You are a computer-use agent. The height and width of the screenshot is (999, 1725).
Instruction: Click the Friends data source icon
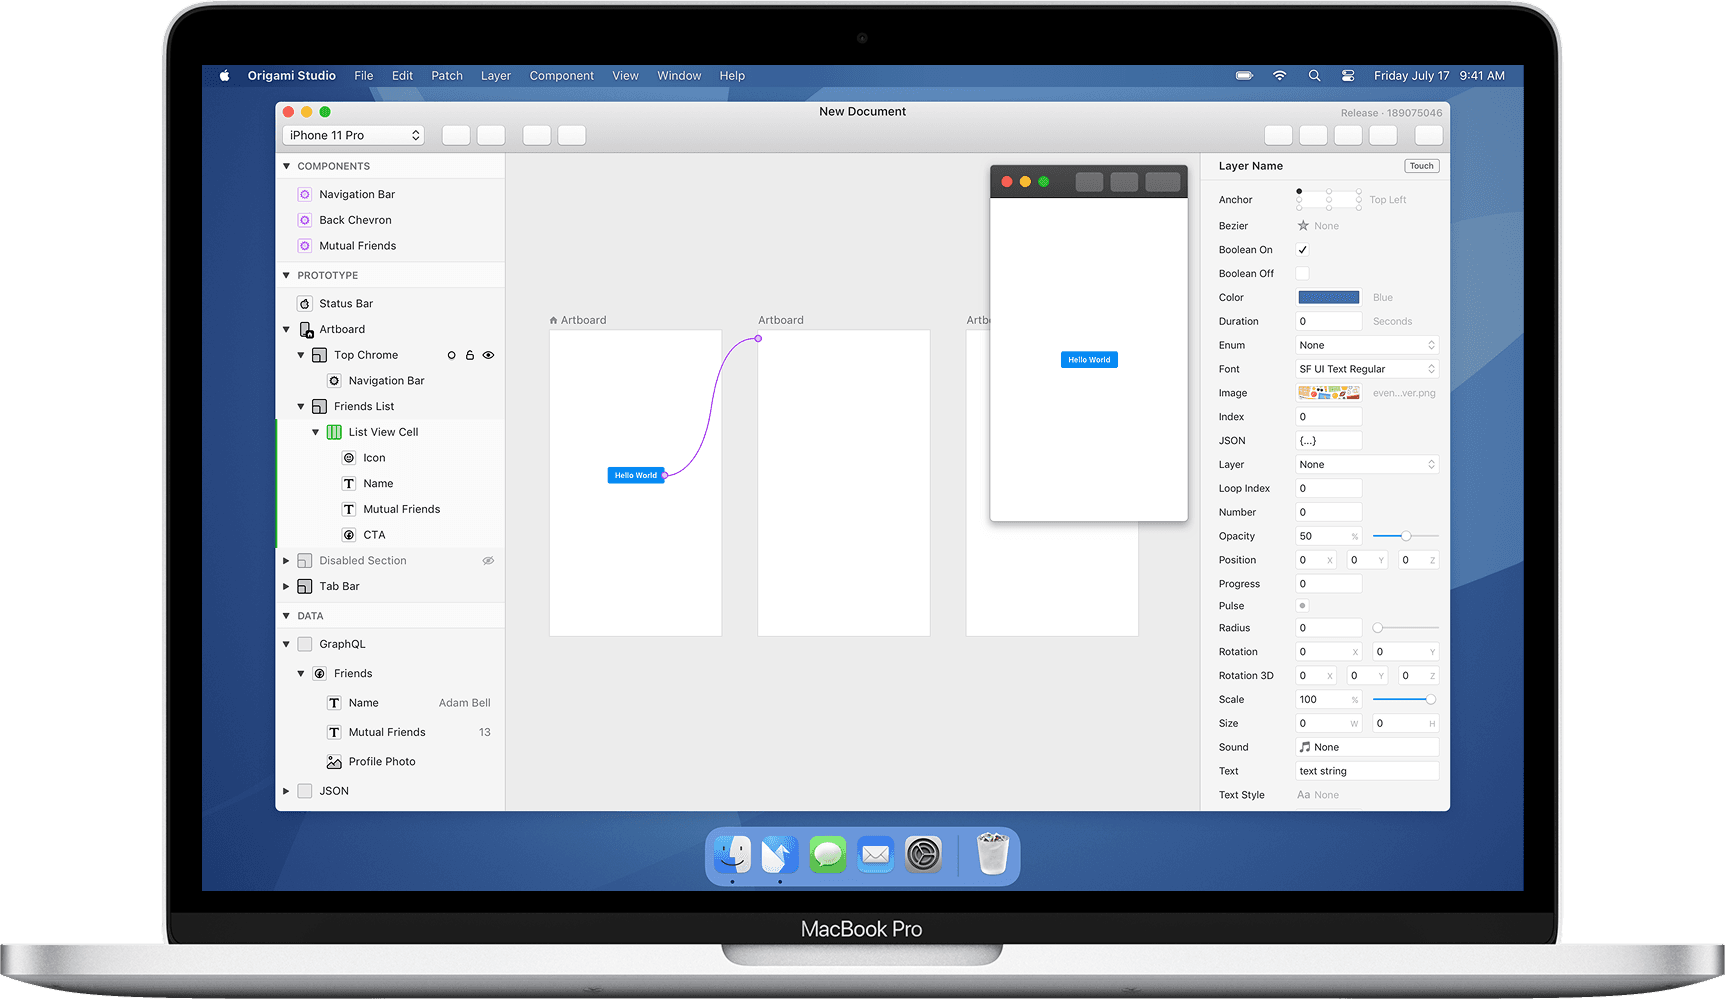coord(320,674)
